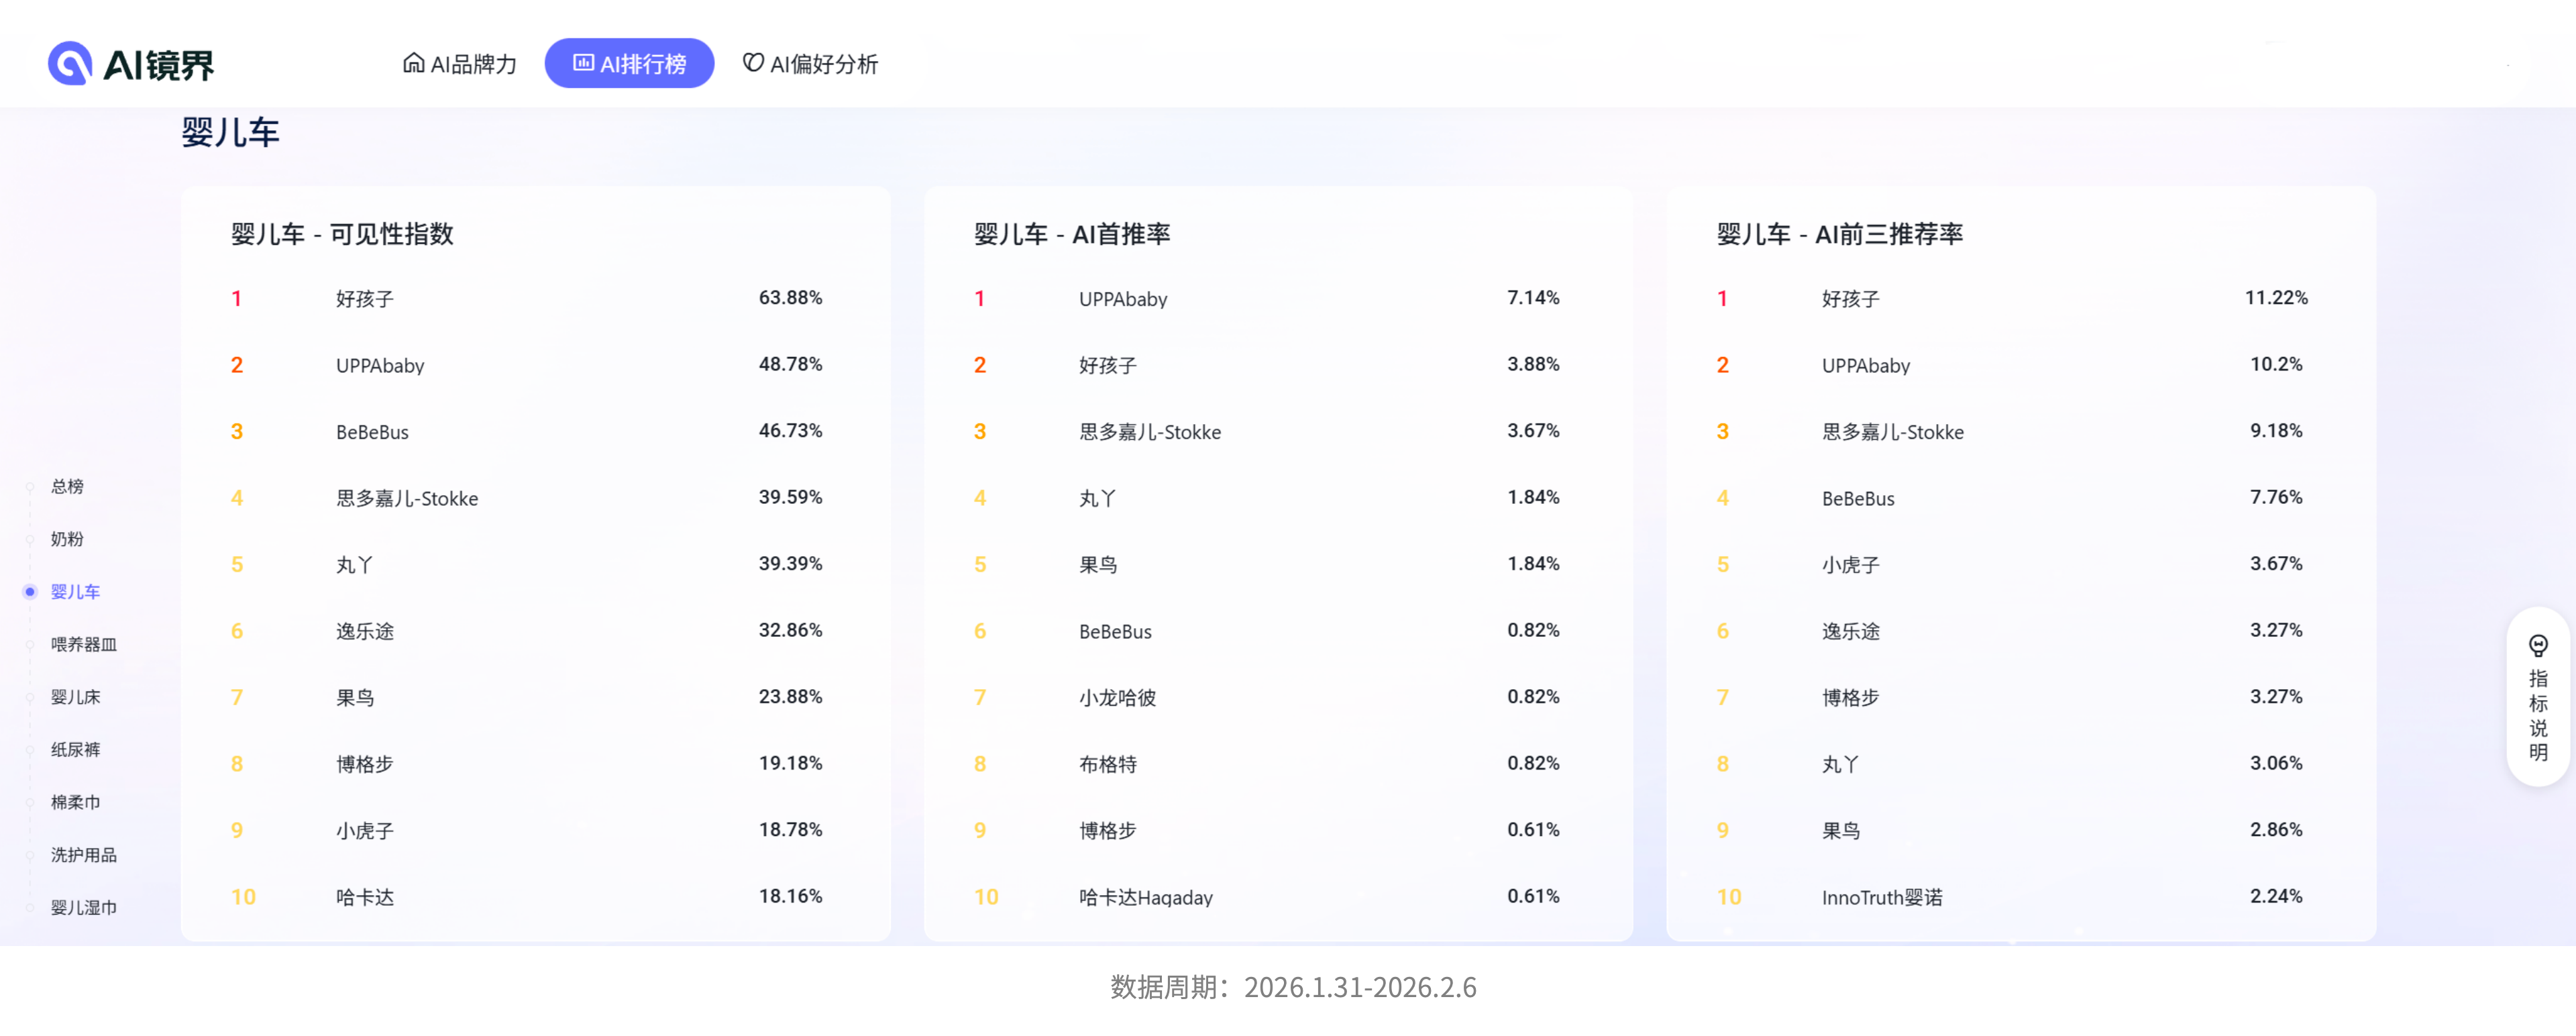Click the AI镜界 logo icon
Image resolution: width=2576 pixels, height=1036 pixels.
coord(70,64)
